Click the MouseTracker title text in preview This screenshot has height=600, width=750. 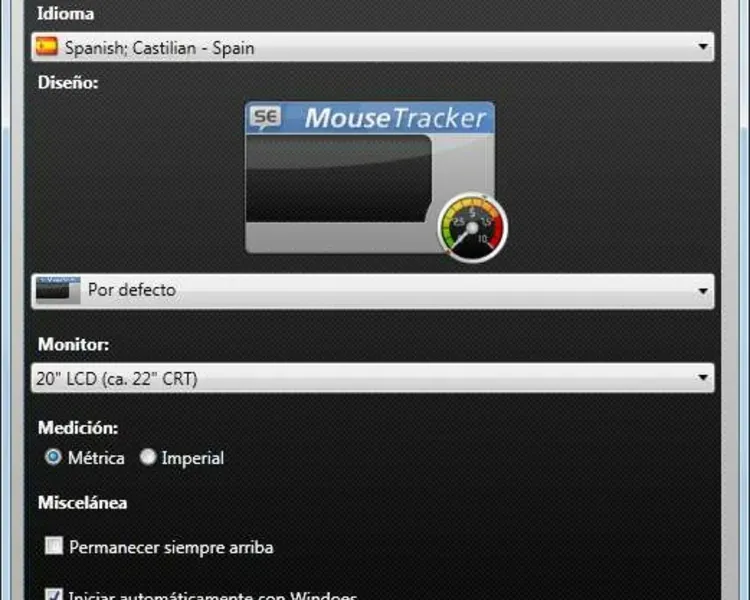coord(395,118)
